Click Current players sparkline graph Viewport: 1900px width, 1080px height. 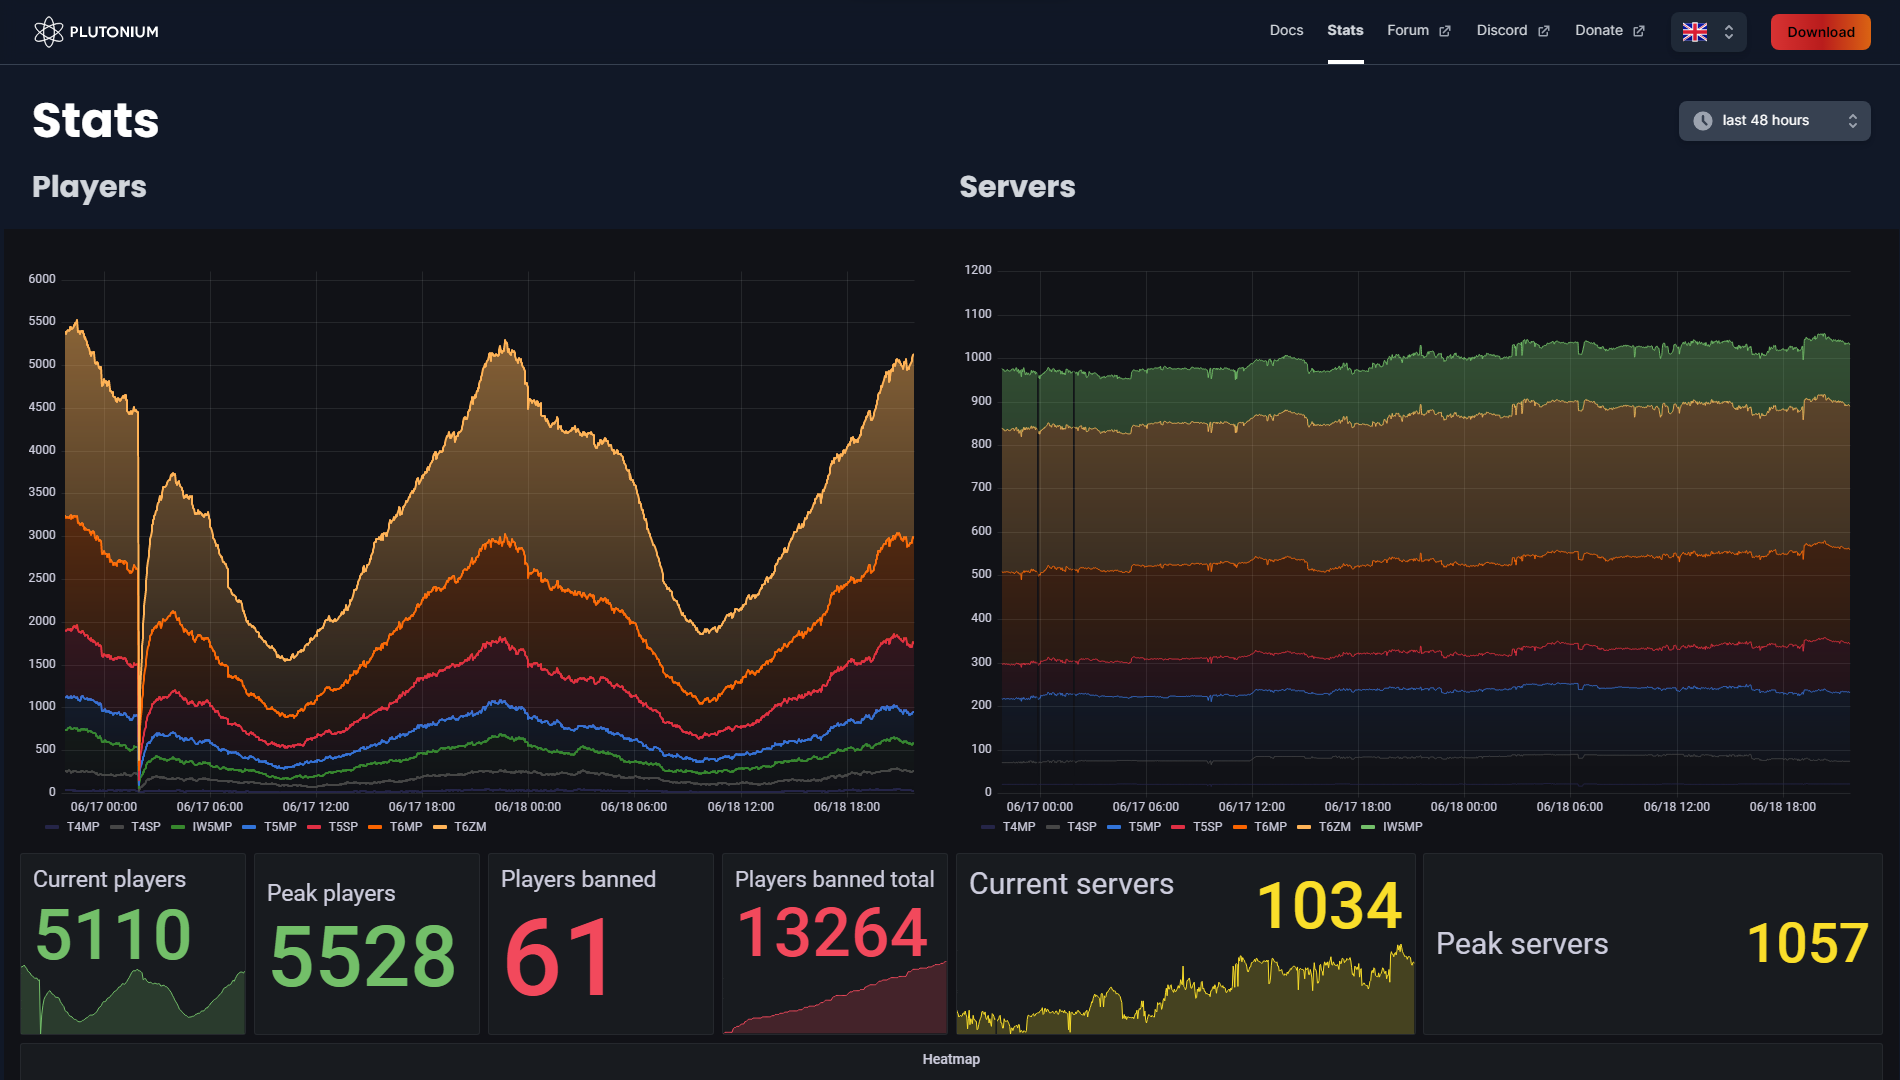tap(133, 1001)
